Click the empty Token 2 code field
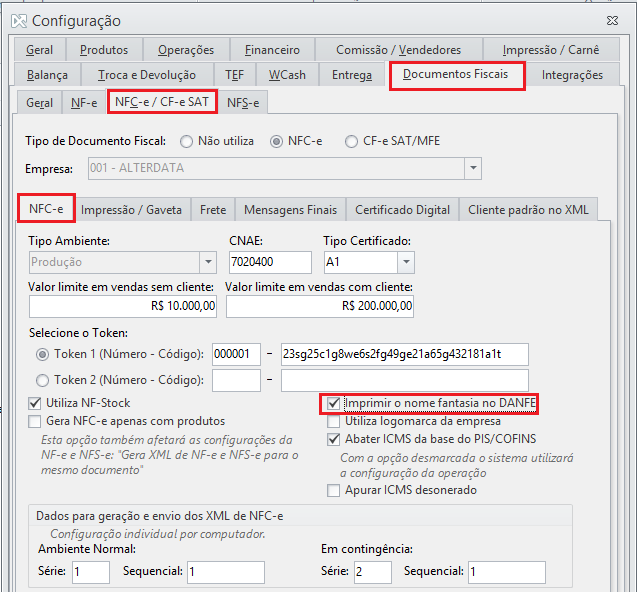Viewport: 637px width, 592px height. [x=405, y=380]
